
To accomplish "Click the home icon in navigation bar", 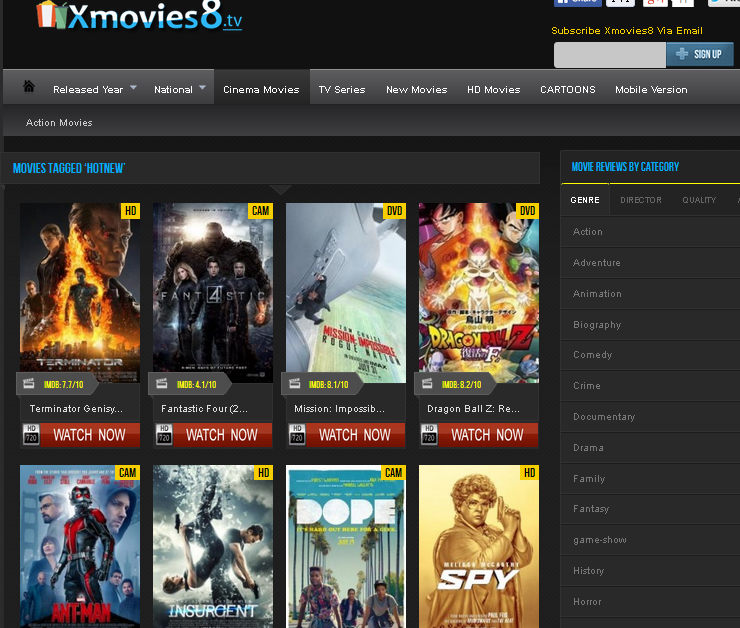I will [29, 86].
